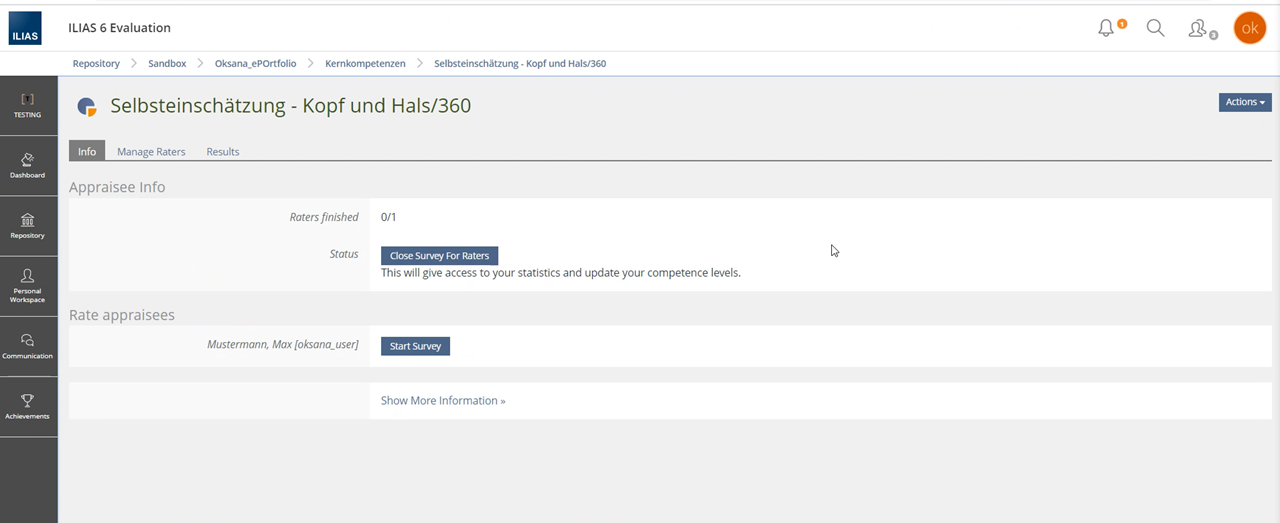
Task: Click the Selbsteinschätzung - Kopf und Hals/360 breadcrumb
Action: tap(520, 63)
